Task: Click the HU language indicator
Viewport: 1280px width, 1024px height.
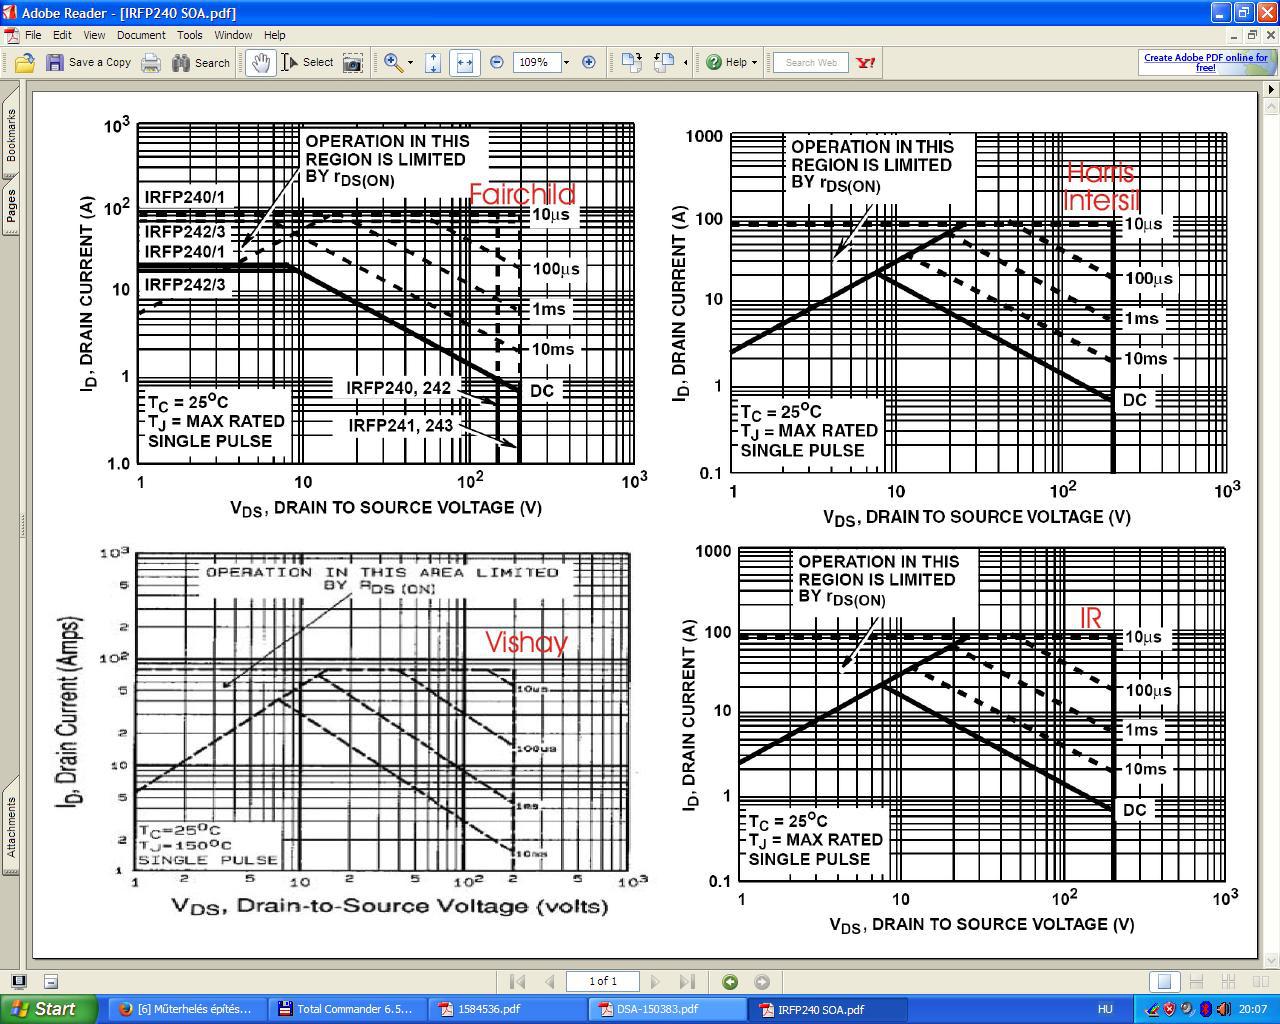Action: coord(1105,1009)
